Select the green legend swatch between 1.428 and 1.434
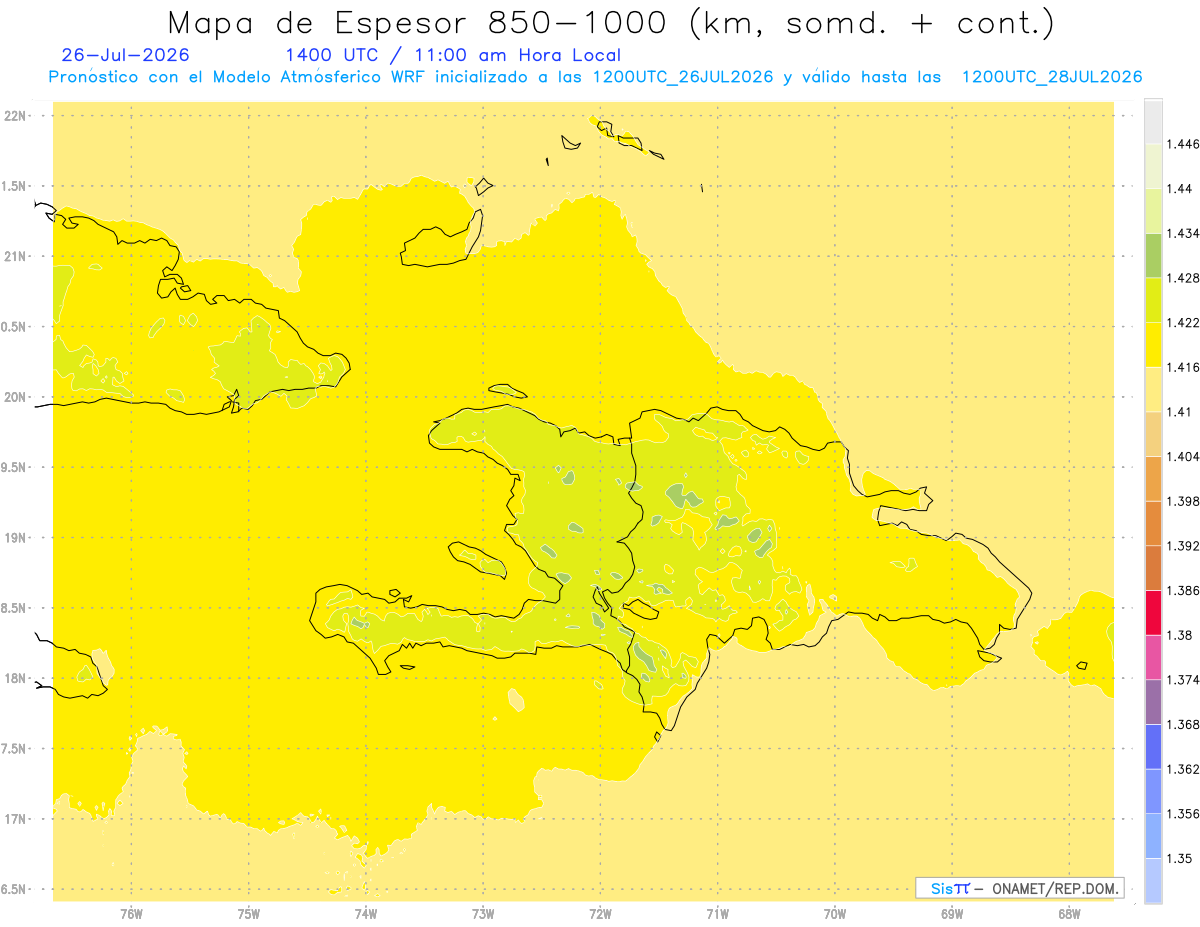 pos(1153,255)
